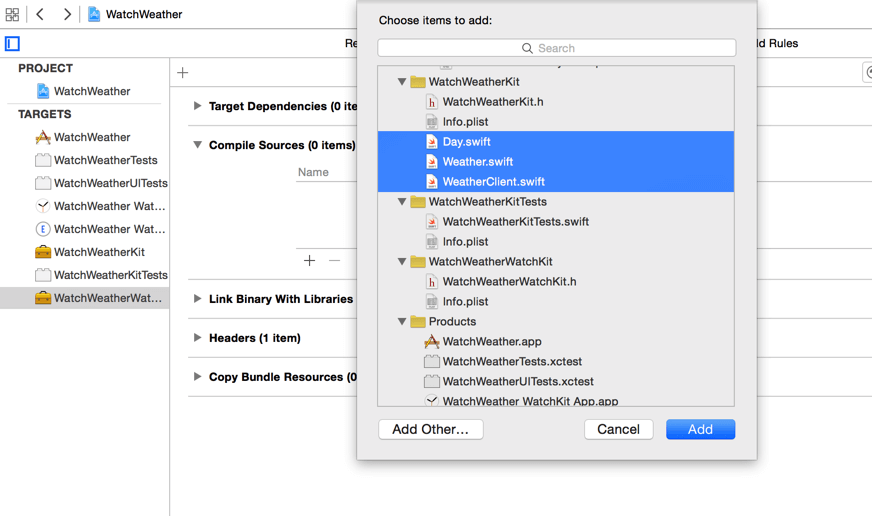Go back with the left arrow
The width and height of the screenshot is (872, 516).
40,15
